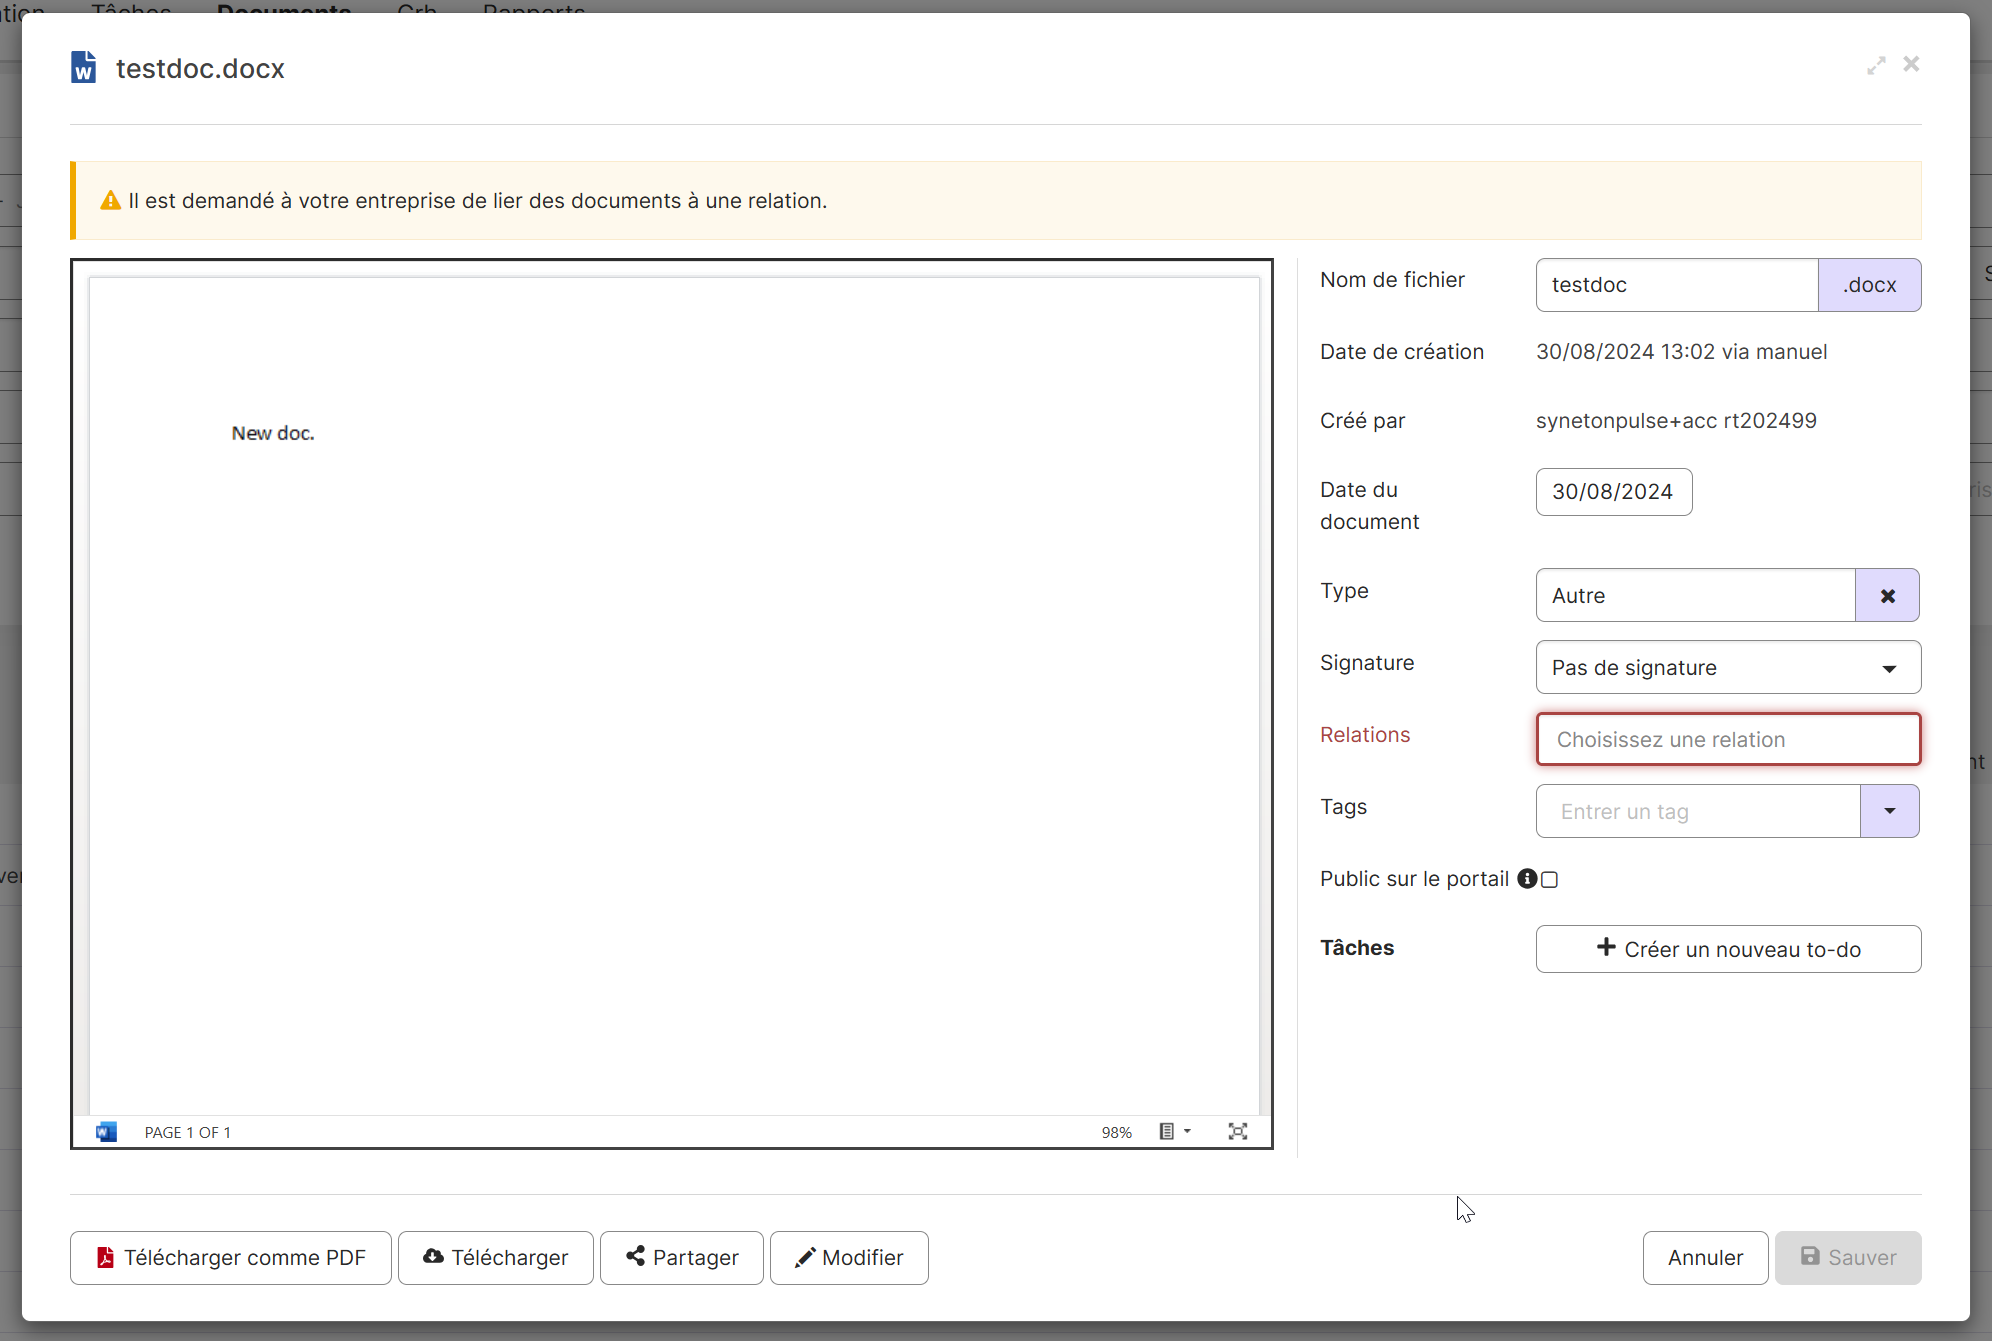Click the Modifier button
The height and width of the screenshot is (1341, 1992).
pos(849,1258)
